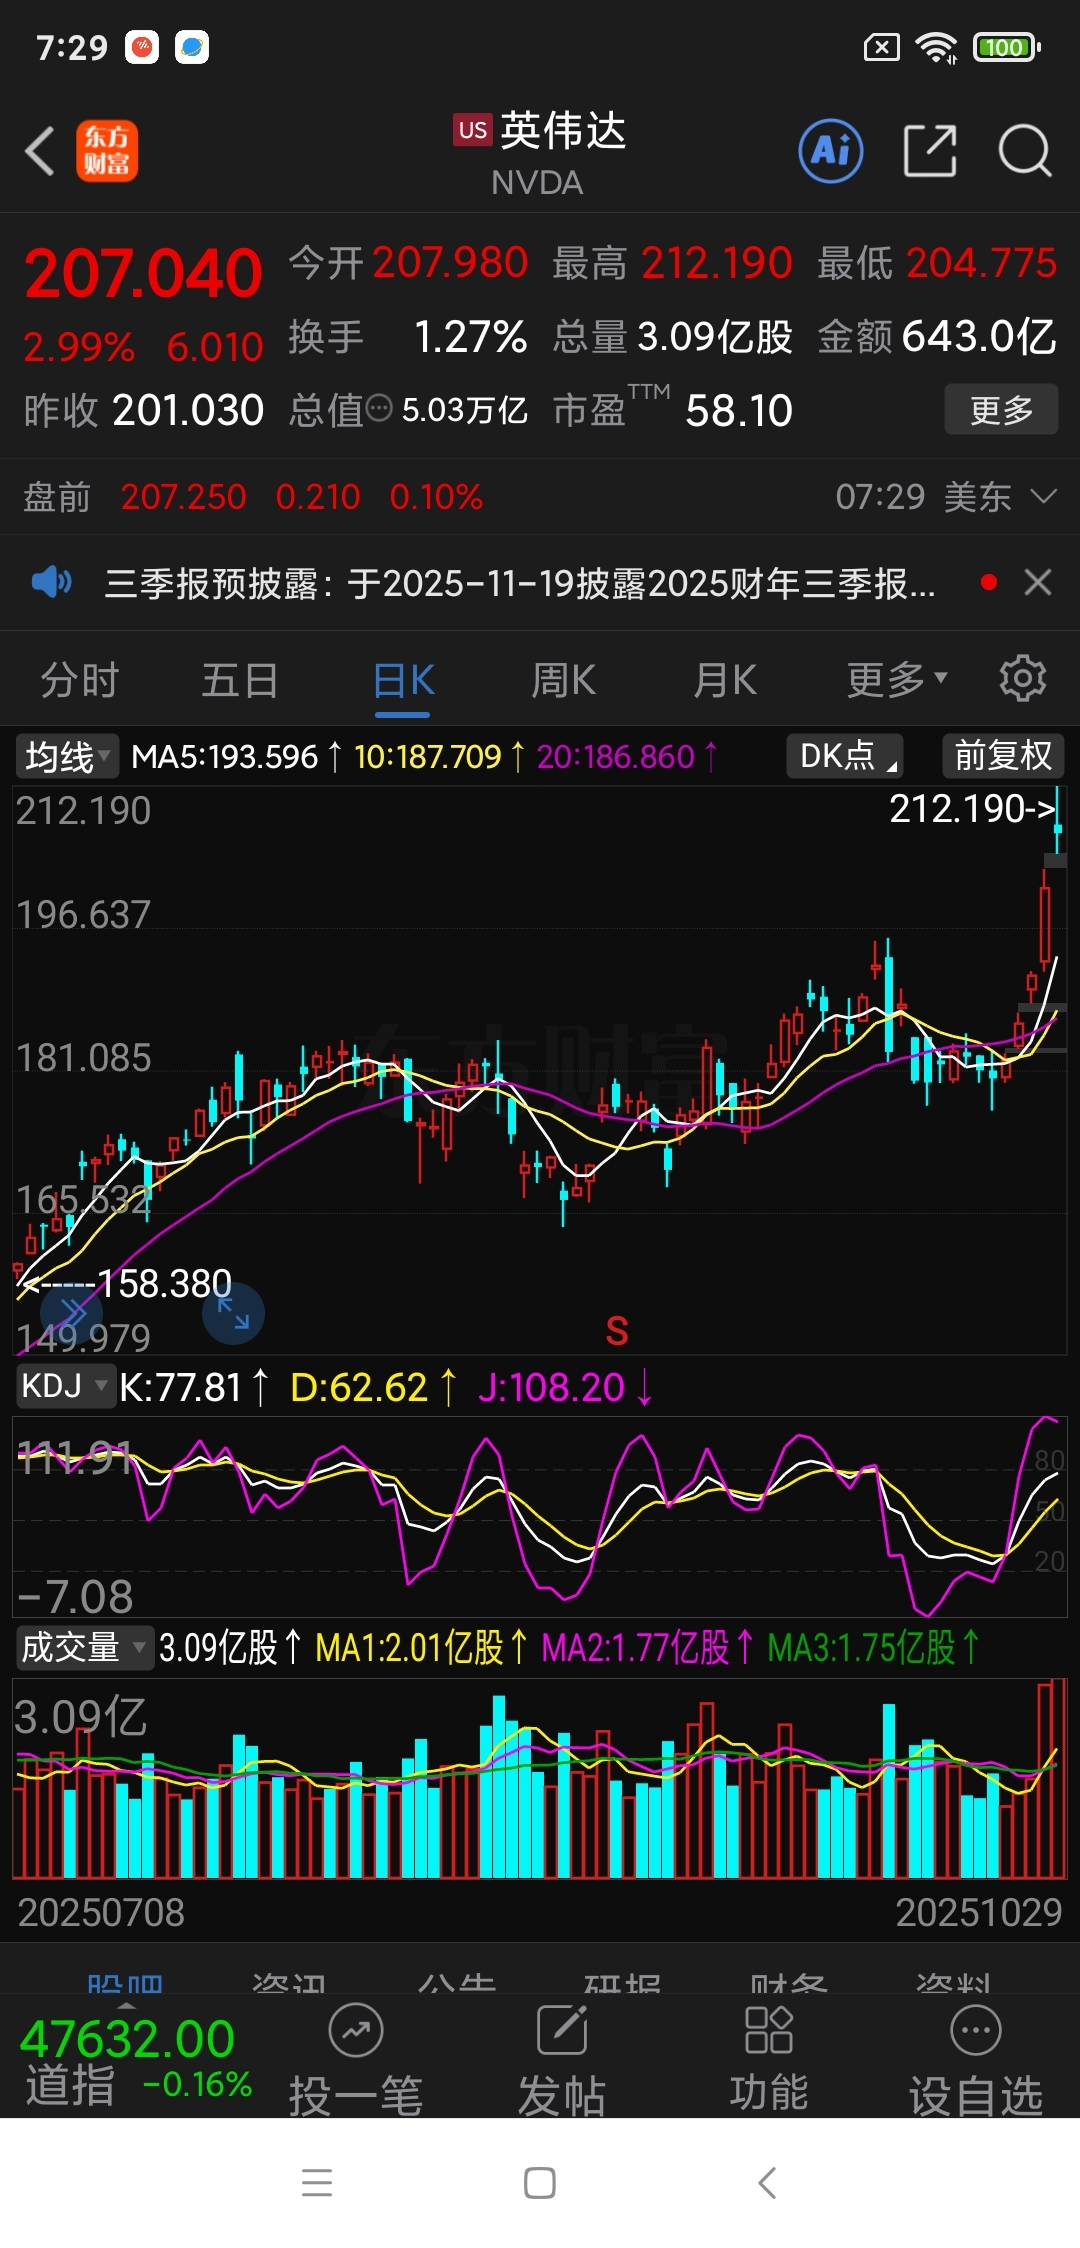Image resolution: width=1080 pixels, height=2248 pixels.
Task: Tap the speaker announcement icon
Action: 51,581
